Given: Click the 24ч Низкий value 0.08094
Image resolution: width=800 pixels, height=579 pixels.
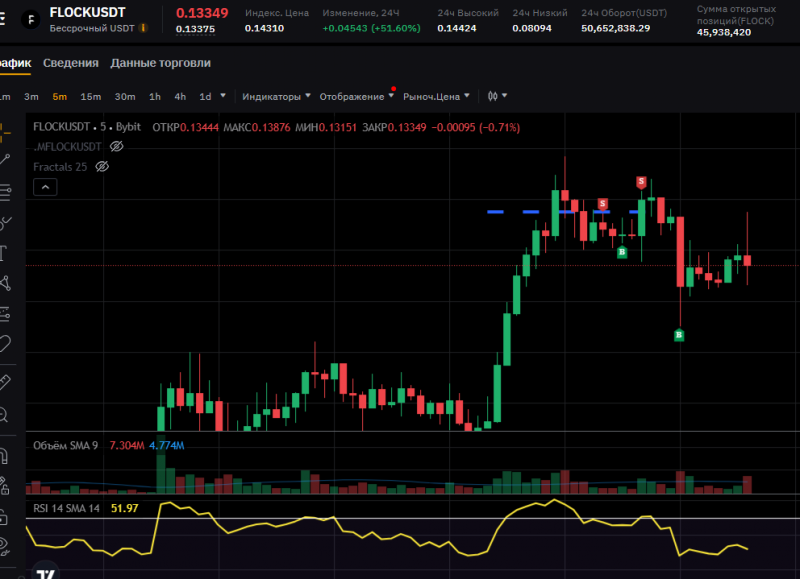Looking at the screenshot, I should (532, 28).
